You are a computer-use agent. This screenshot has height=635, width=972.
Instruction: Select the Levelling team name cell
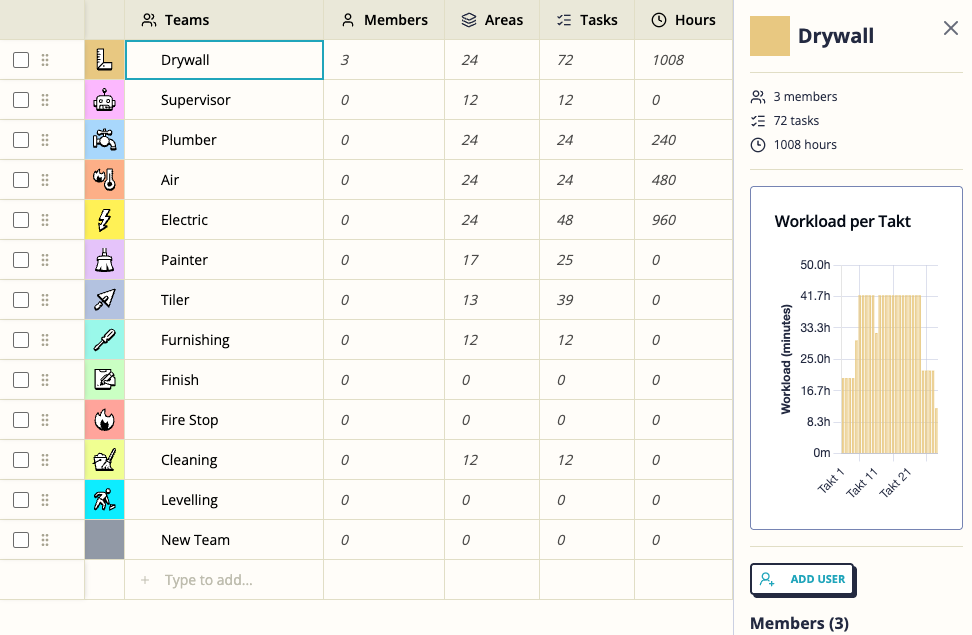click(224, 500)
